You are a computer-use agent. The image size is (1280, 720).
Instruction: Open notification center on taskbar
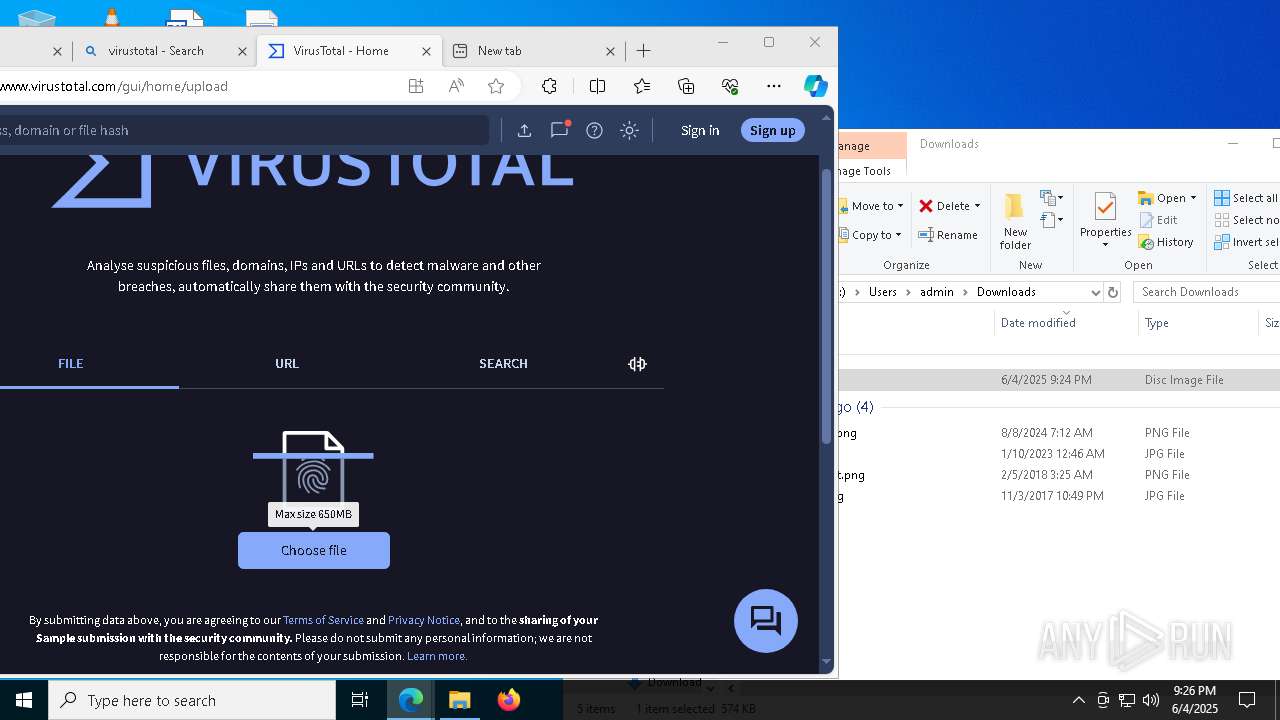(x=1247, y=700)
